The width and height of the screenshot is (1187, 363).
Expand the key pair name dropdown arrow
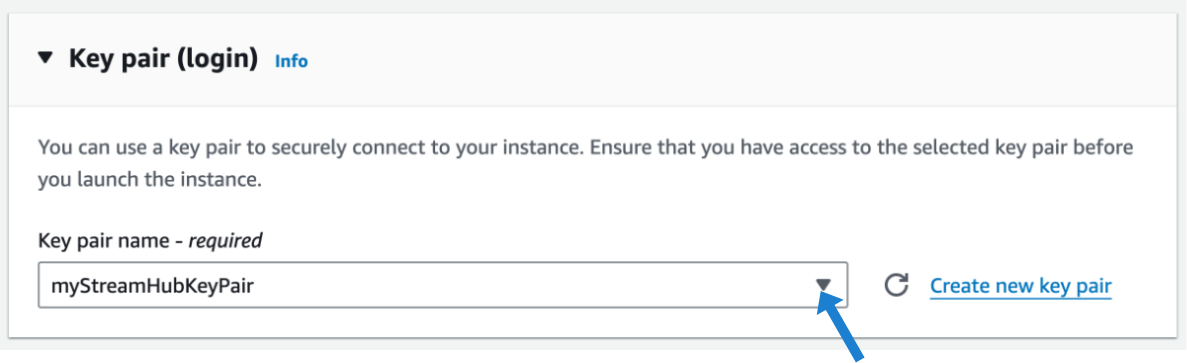pos(824,285)
